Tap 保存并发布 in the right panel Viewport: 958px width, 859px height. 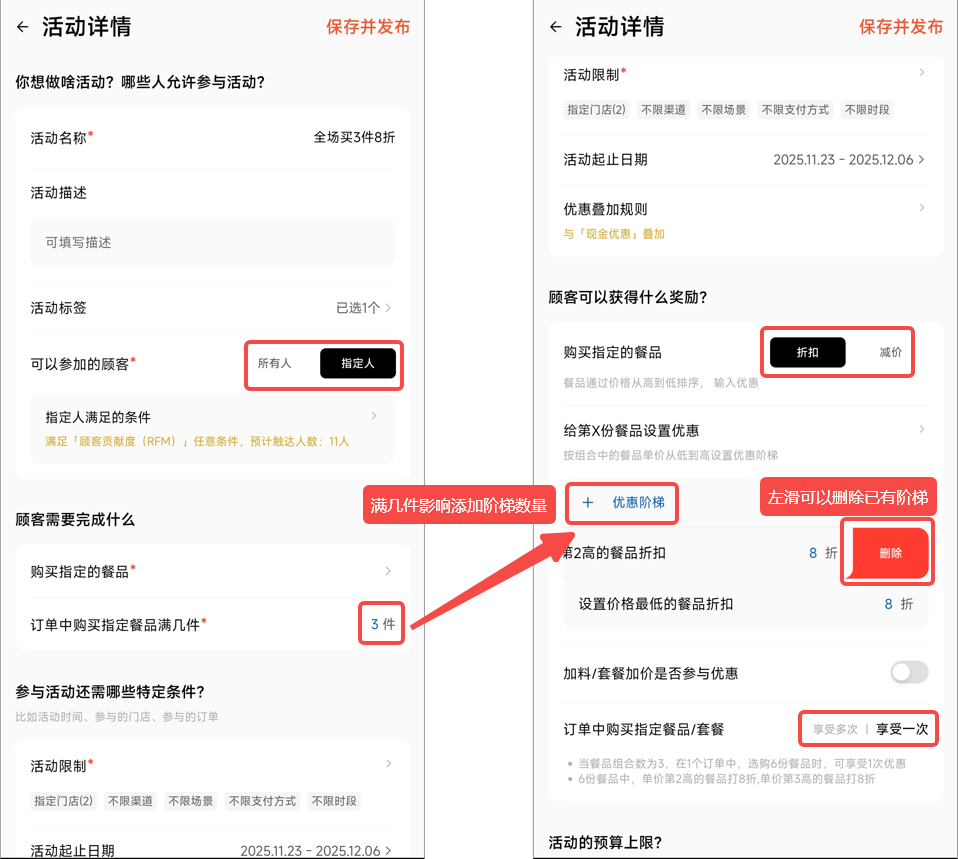(900, 27)
